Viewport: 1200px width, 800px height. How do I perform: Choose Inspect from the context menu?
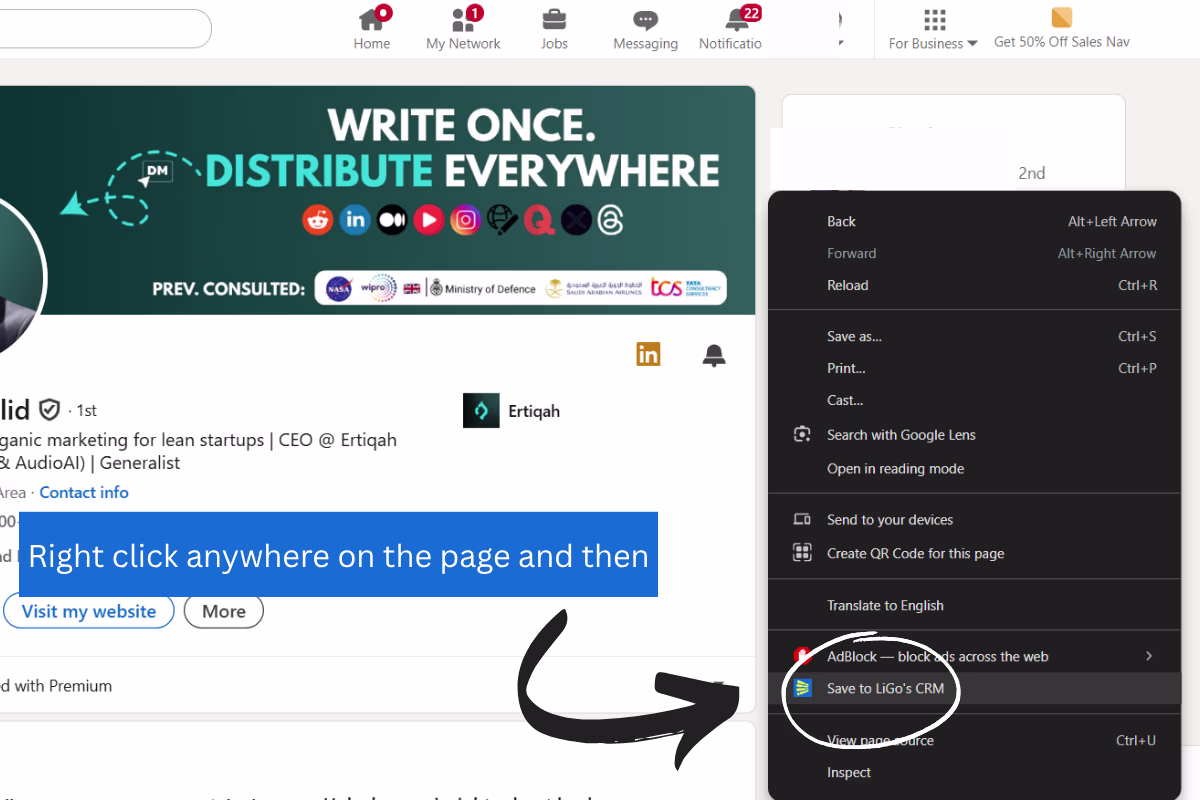[x=848, y=772]
